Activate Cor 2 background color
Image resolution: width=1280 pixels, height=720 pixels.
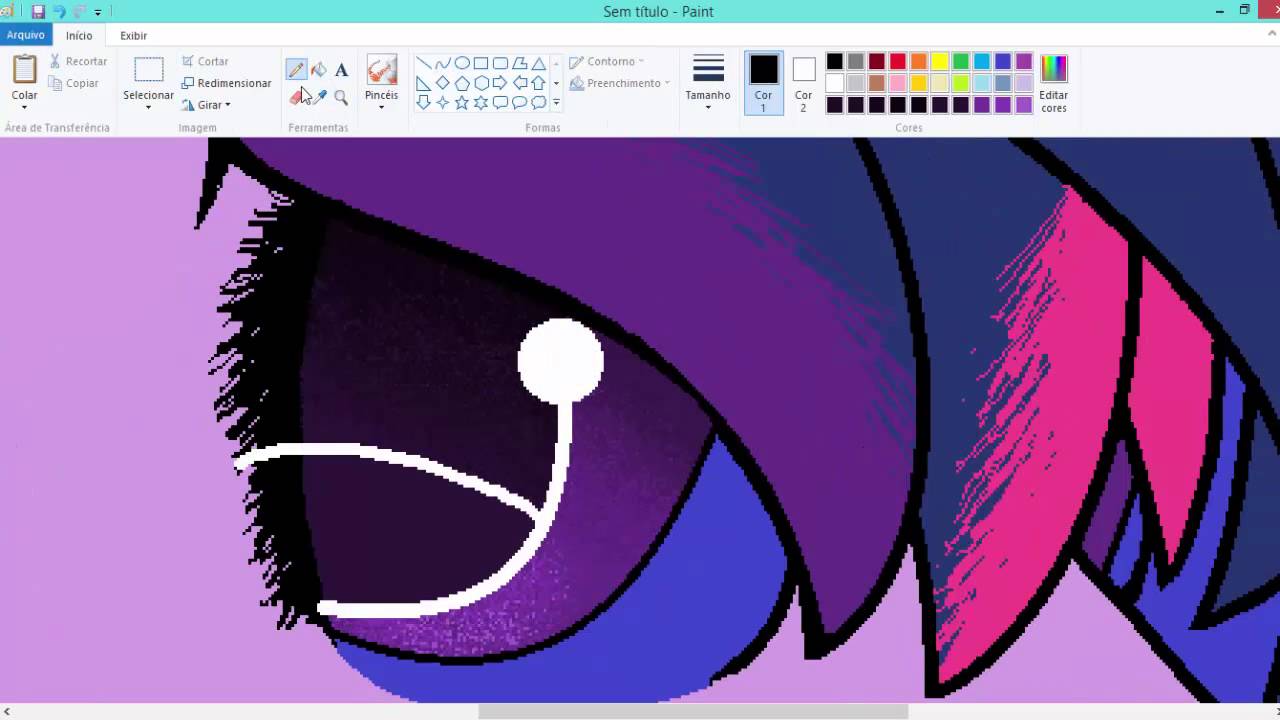point(803,82)
